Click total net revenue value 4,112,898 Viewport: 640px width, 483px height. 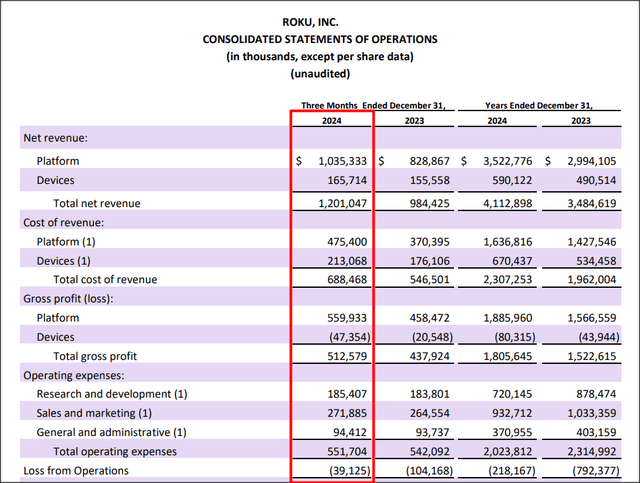[x=508, y=203]
